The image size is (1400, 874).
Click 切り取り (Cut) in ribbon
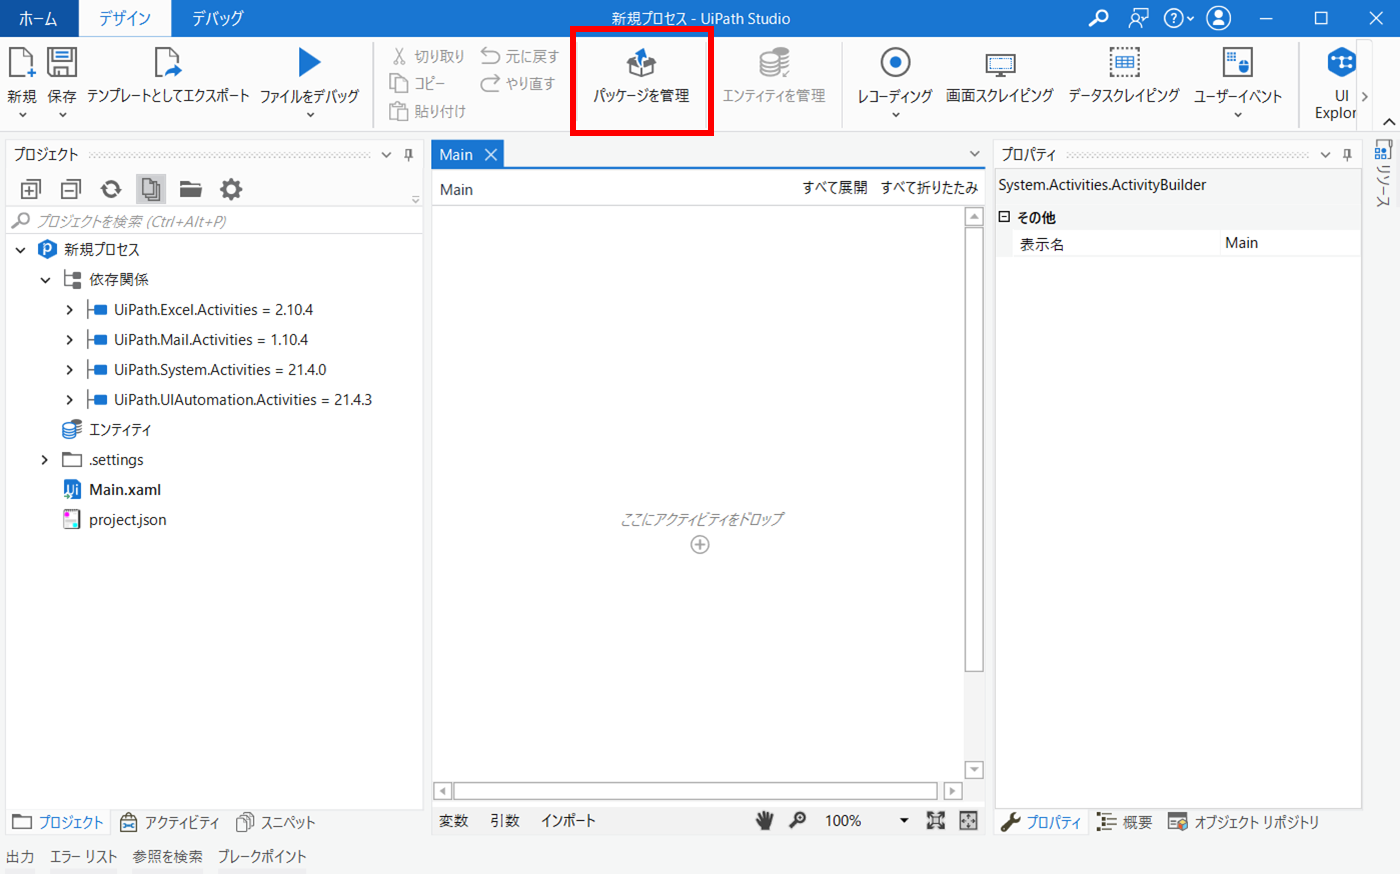[428, 57]
